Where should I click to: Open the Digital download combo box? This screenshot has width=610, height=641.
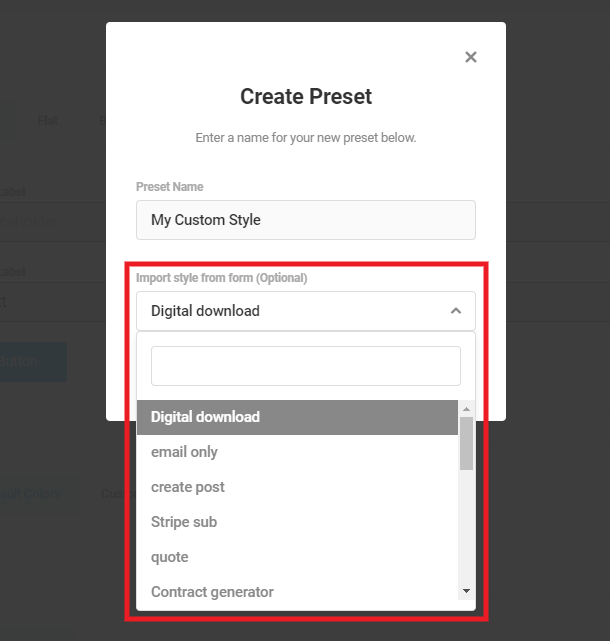click(x=305, y=311)
